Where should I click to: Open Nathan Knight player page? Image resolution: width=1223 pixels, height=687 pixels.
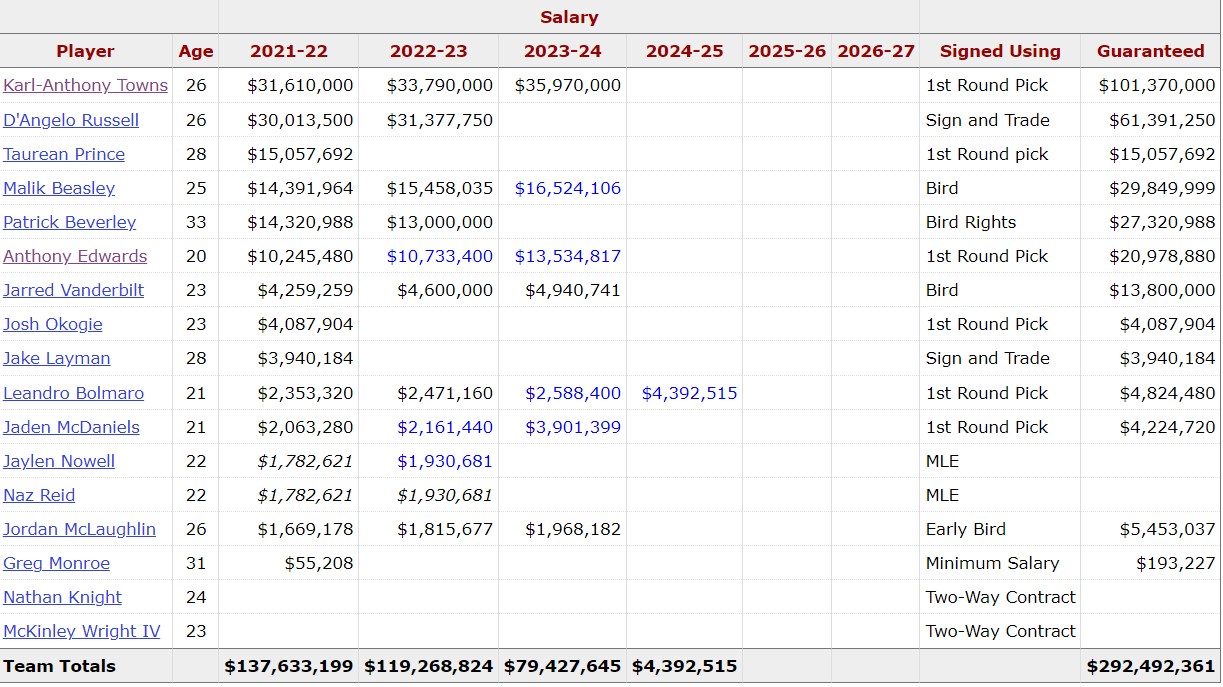pyautogui.click(x=62, y=597)
